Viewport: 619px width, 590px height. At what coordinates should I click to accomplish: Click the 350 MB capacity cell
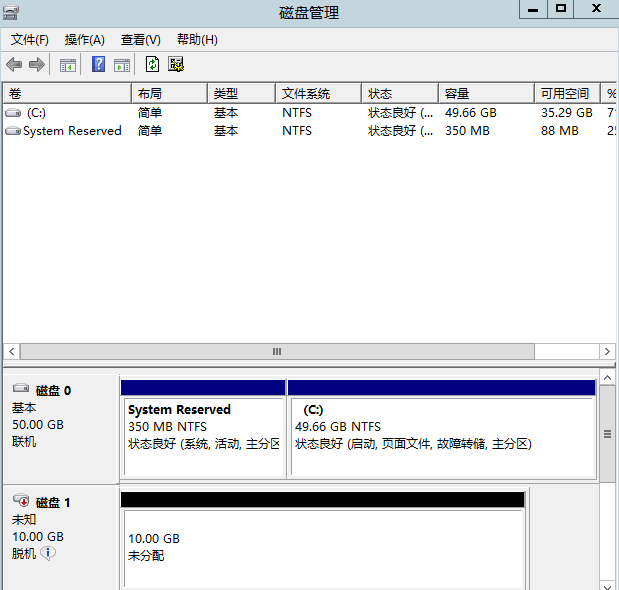467,131
